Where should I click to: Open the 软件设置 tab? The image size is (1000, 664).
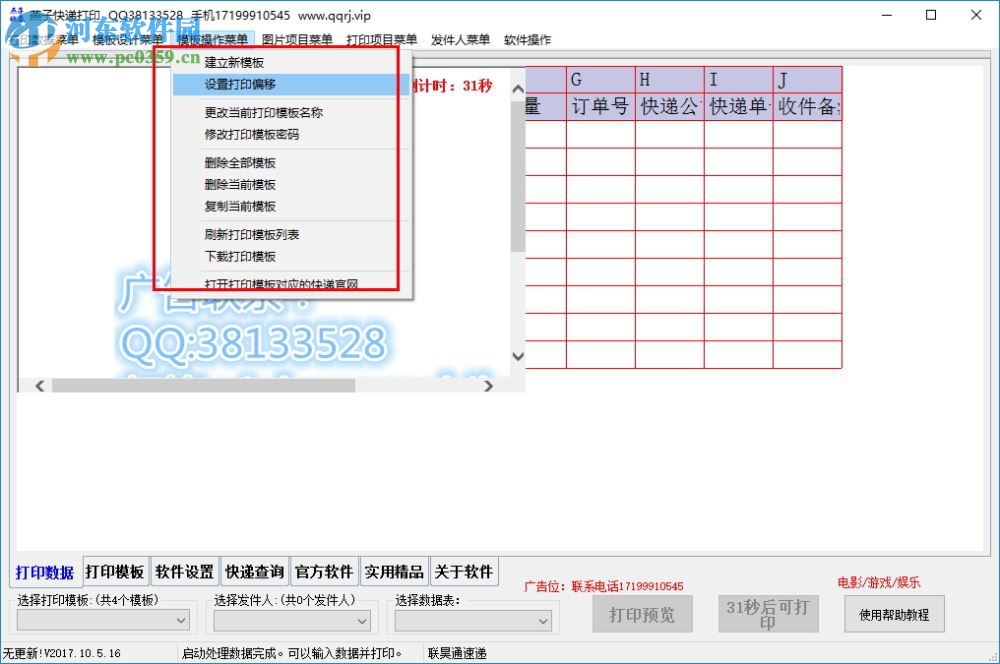point(184,572)
